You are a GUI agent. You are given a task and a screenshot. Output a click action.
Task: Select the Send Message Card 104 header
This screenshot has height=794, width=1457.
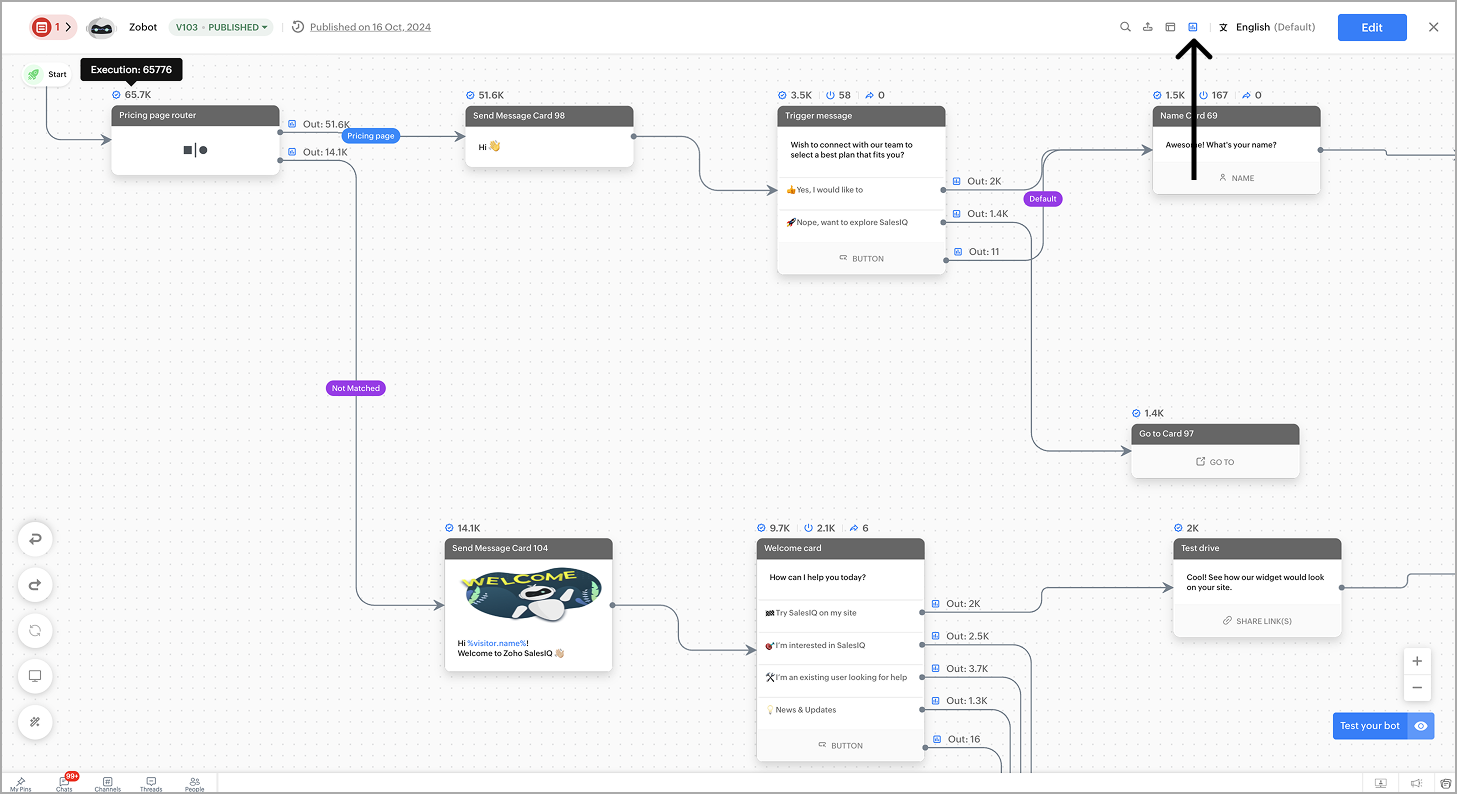click(528, 548)
